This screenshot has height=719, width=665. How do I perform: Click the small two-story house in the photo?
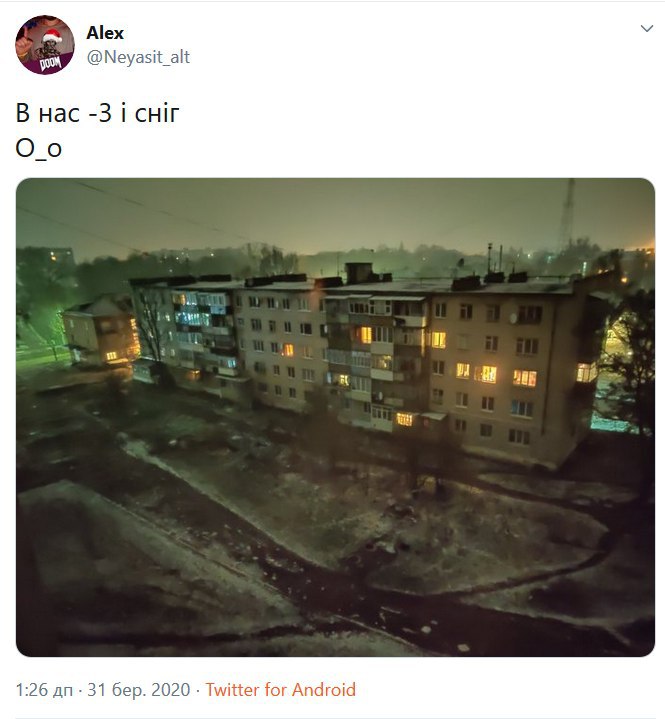pos(101,332)
